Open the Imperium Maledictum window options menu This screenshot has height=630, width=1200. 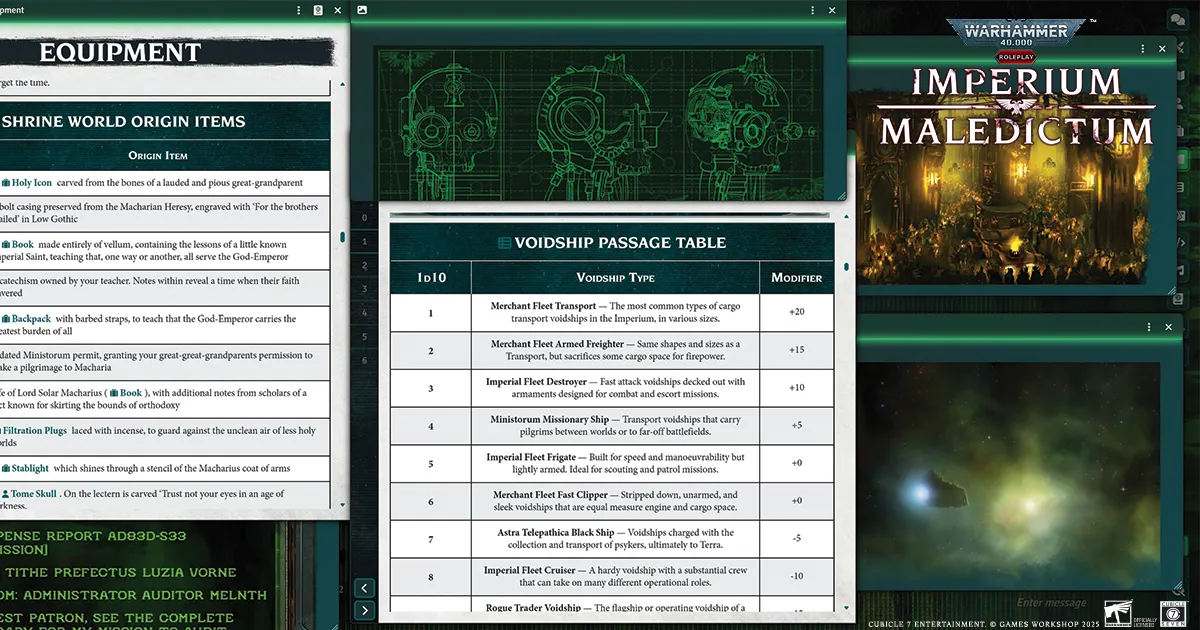[1142, 48]
